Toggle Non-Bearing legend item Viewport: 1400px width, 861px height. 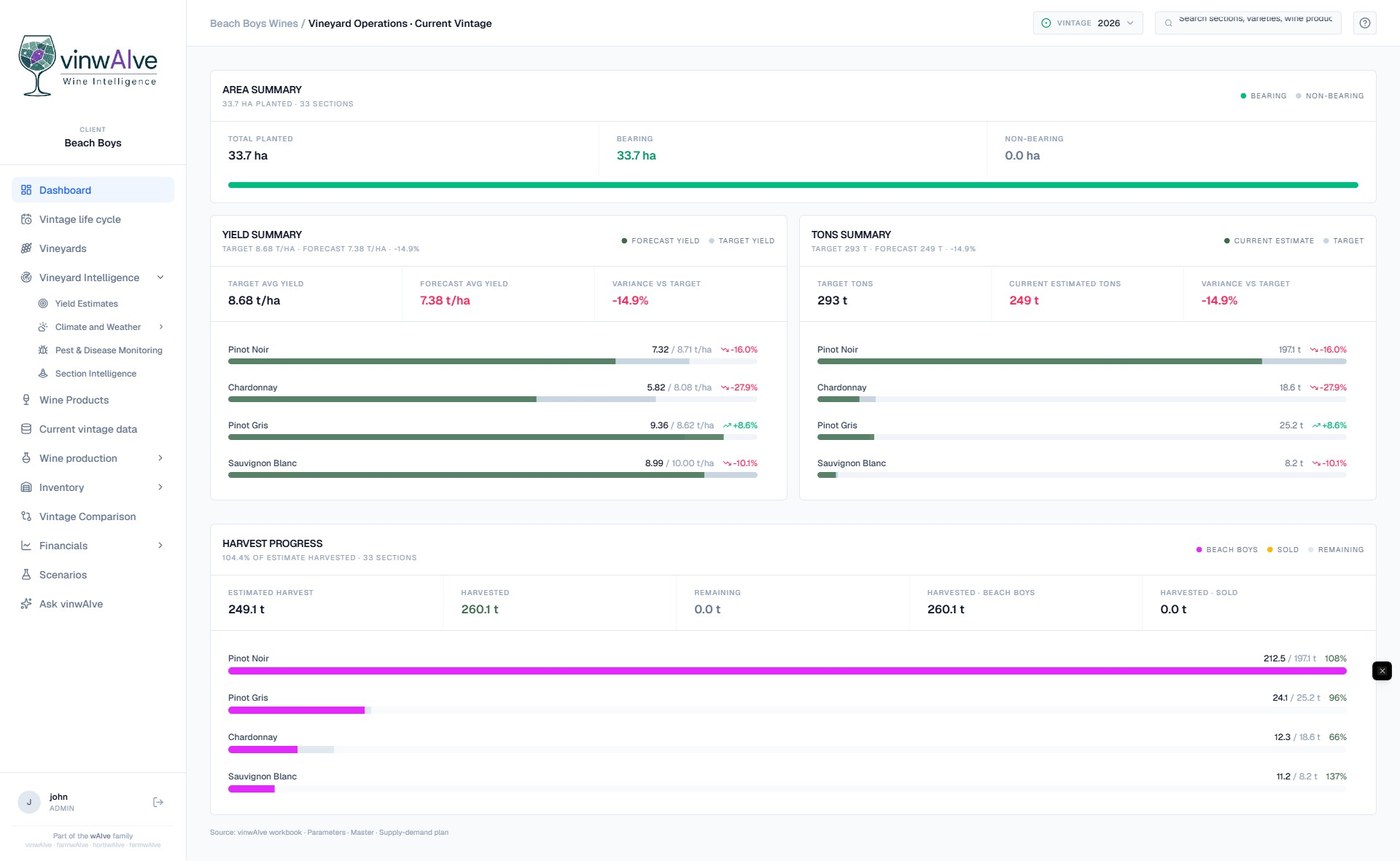[x=1330, y=96]
